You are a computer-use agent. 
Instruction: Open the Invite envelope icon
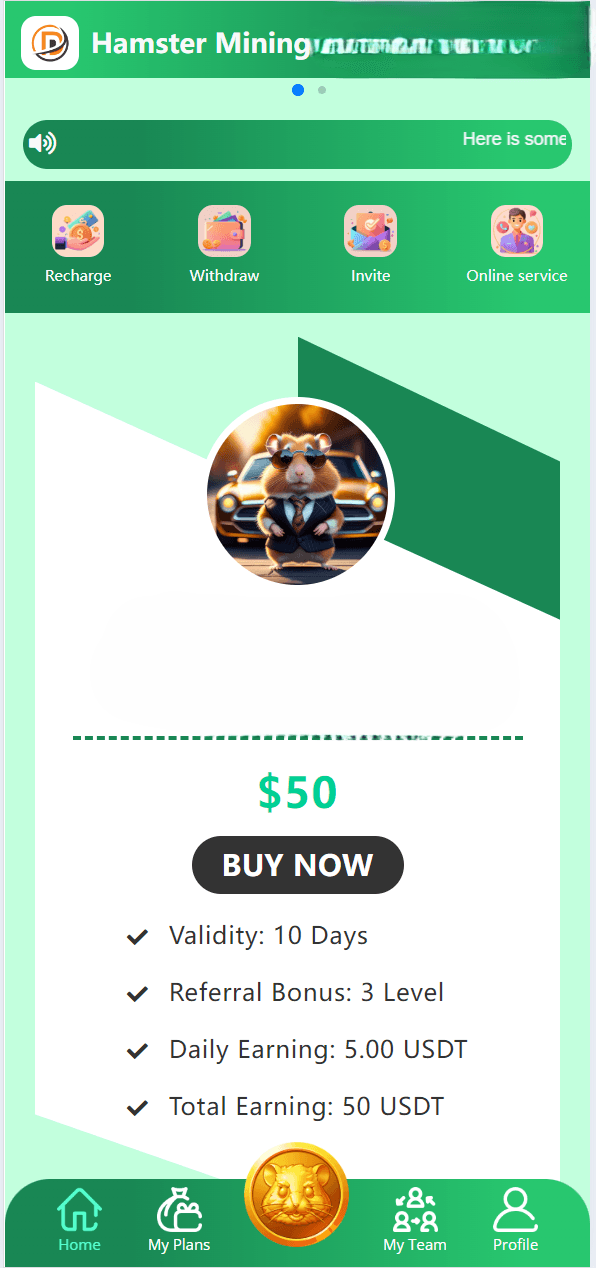click(x=370, y=231)
